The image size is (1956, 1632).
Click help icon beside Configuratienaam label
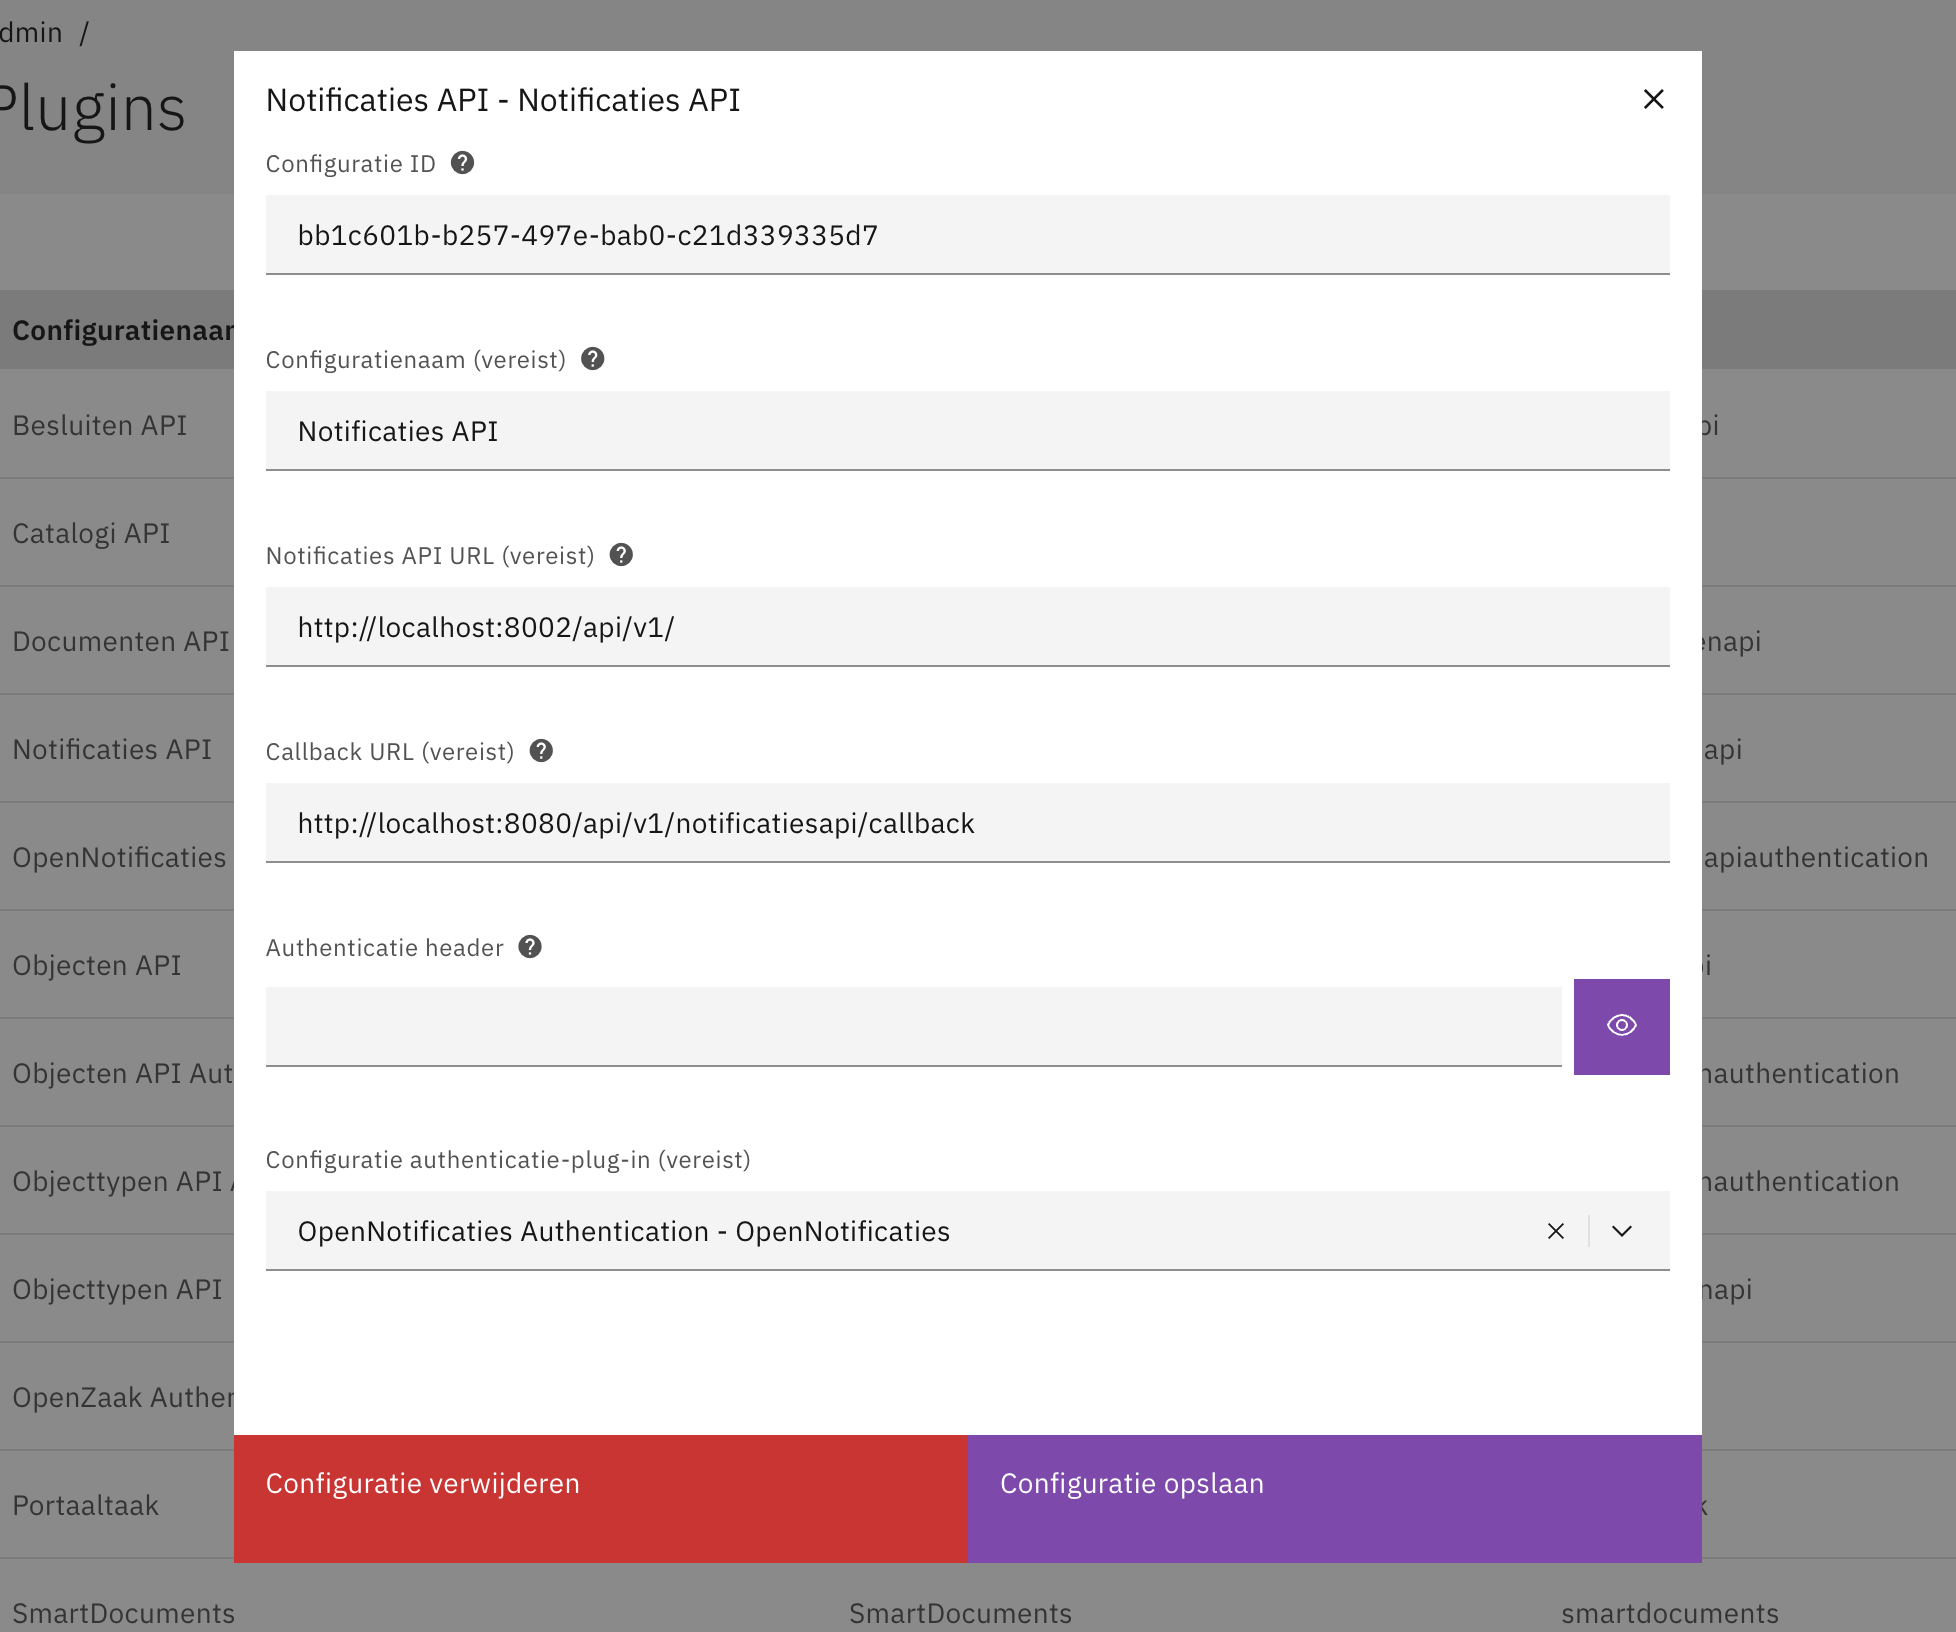pyautogui.click(x=593, y=359)
